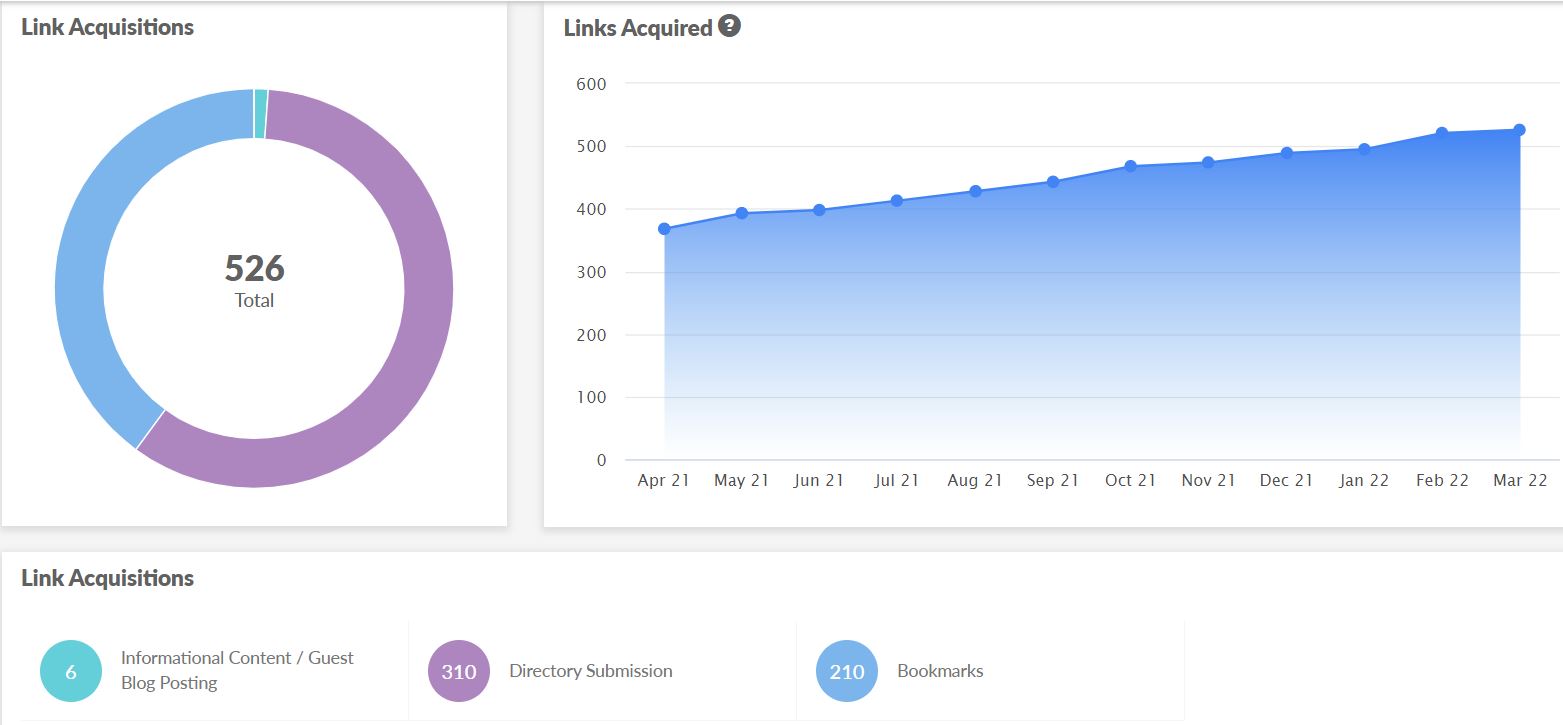Click the 100 y-axis label
Screen dimensions: 1563x725
pyautogui.click(x=592, y=397)
